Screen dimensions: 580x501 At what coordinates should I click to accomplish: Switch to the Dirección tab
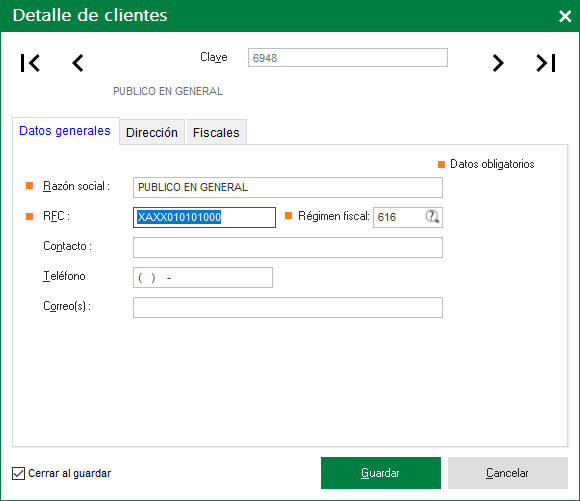tap(152, 132)
